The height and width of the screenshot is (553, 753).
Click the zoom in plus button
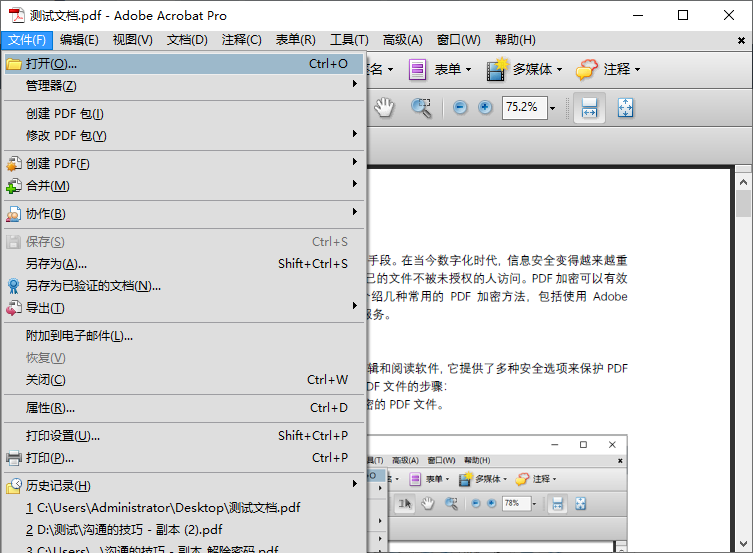pos(485,108)
